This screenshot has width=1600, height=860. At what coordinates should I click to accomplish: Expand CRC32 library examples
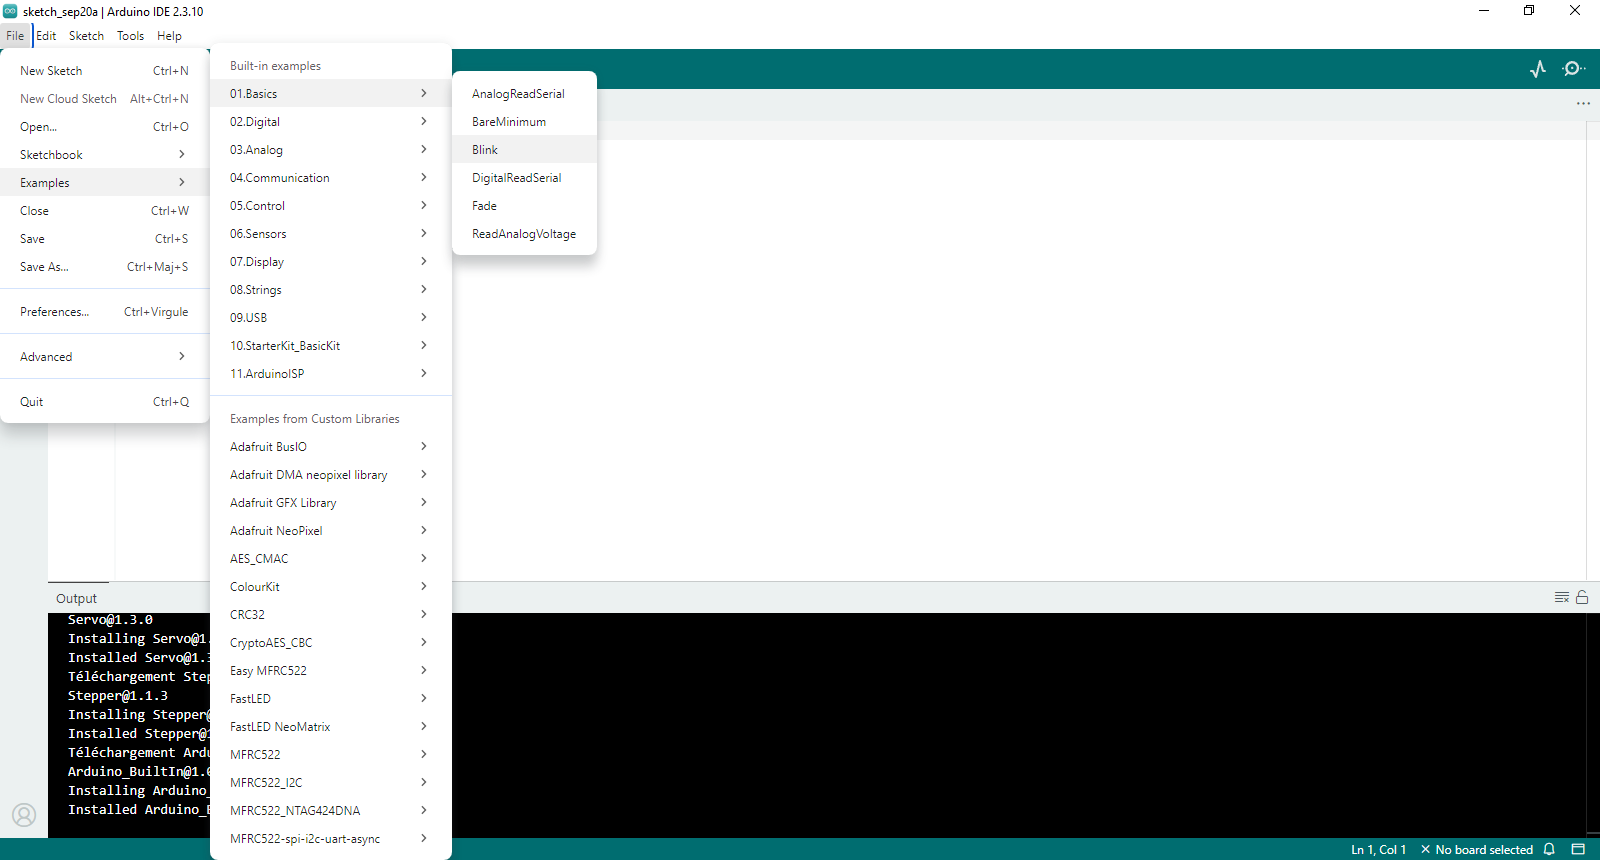tap(331, 615)
